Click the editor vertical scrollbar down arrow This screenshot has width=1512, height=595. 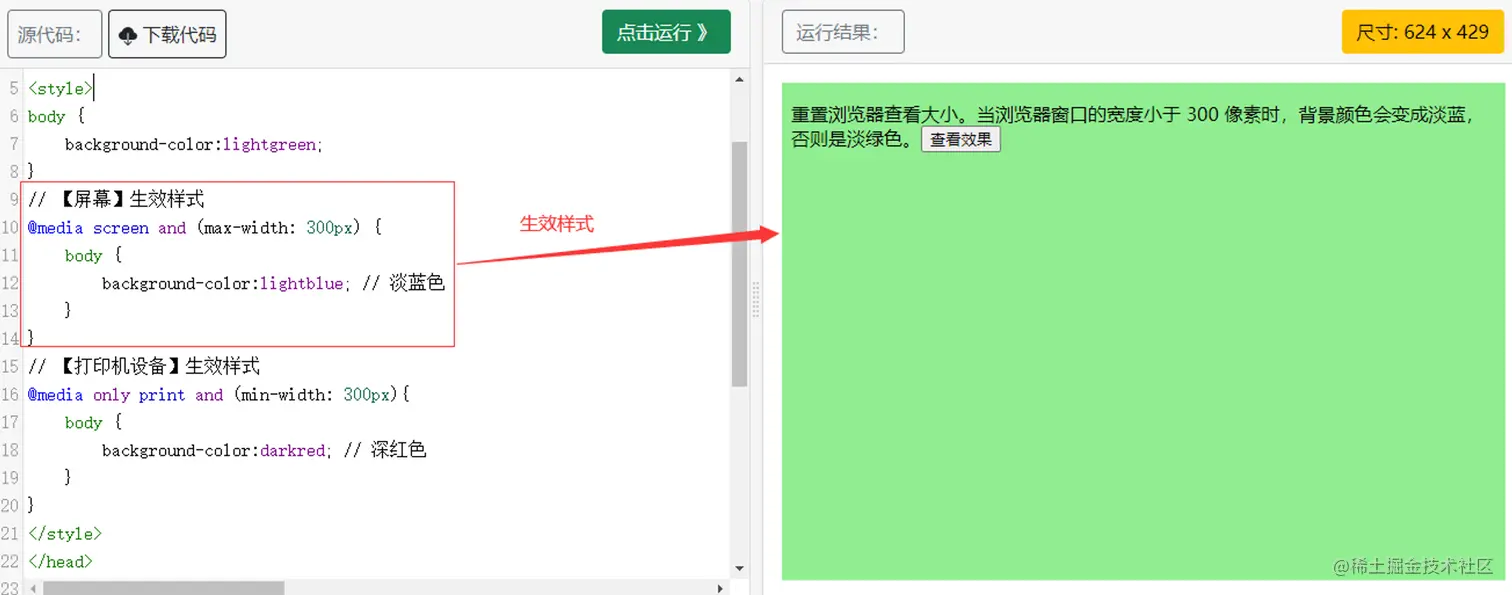point(740,568)
